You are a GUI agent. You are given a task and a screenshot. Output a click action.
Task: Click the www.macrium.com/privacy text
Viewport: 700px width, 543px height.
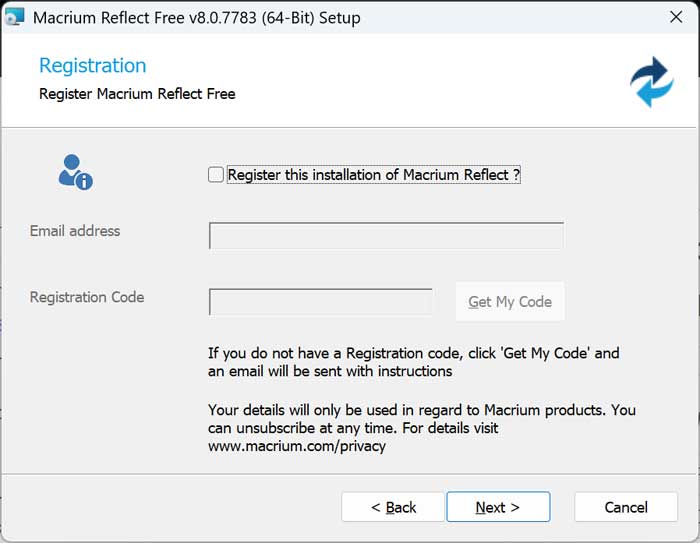[x=297, y=446]
